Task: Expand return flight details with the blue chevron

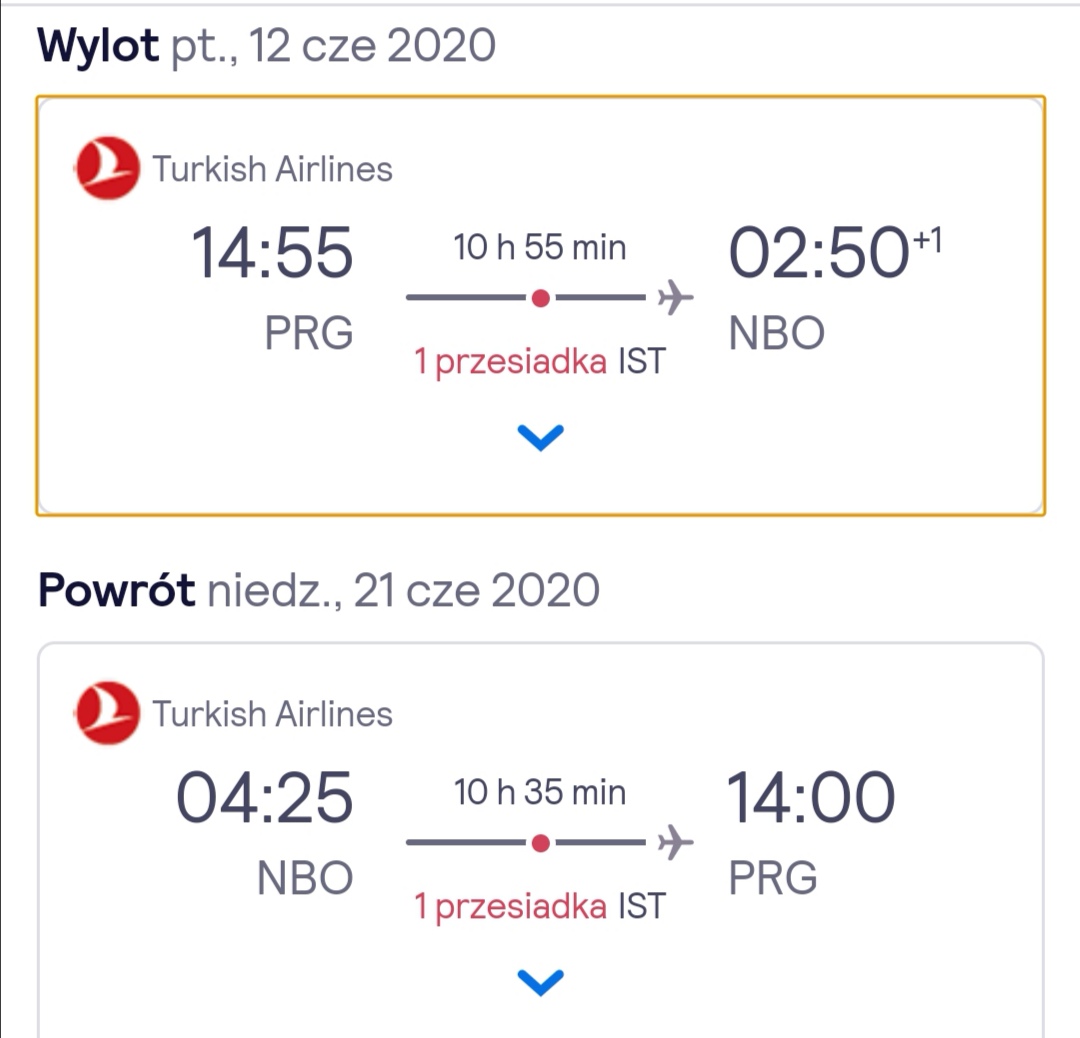Action: coord(541,982)
